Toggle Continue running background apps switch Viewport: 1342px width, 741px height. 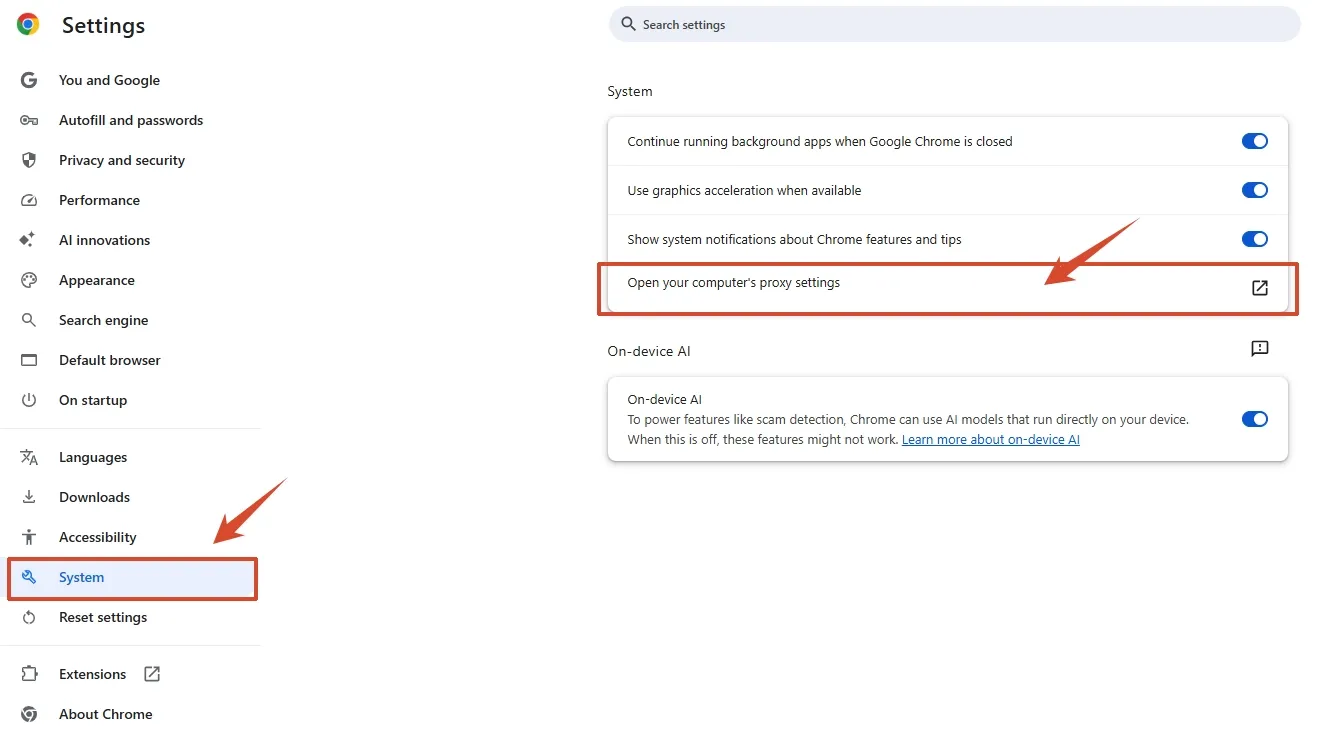coord(1255,141)
